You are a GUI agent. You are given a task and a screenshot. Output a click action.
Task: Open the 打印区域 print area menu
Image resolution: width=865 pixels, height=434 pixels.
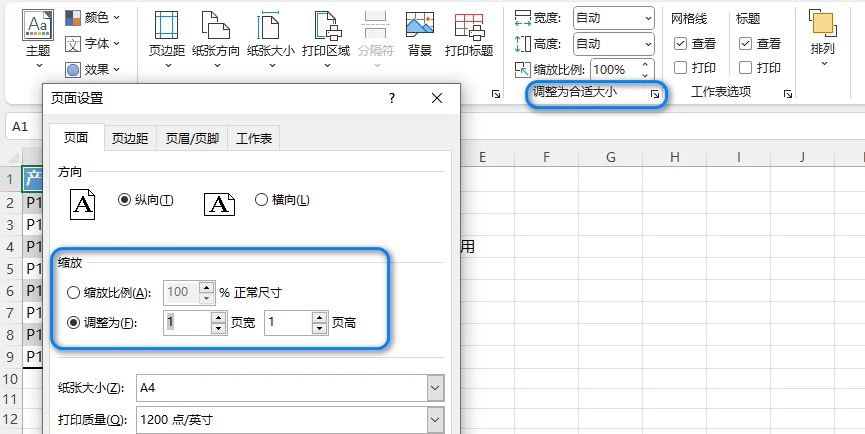click(x=326, y=39)
